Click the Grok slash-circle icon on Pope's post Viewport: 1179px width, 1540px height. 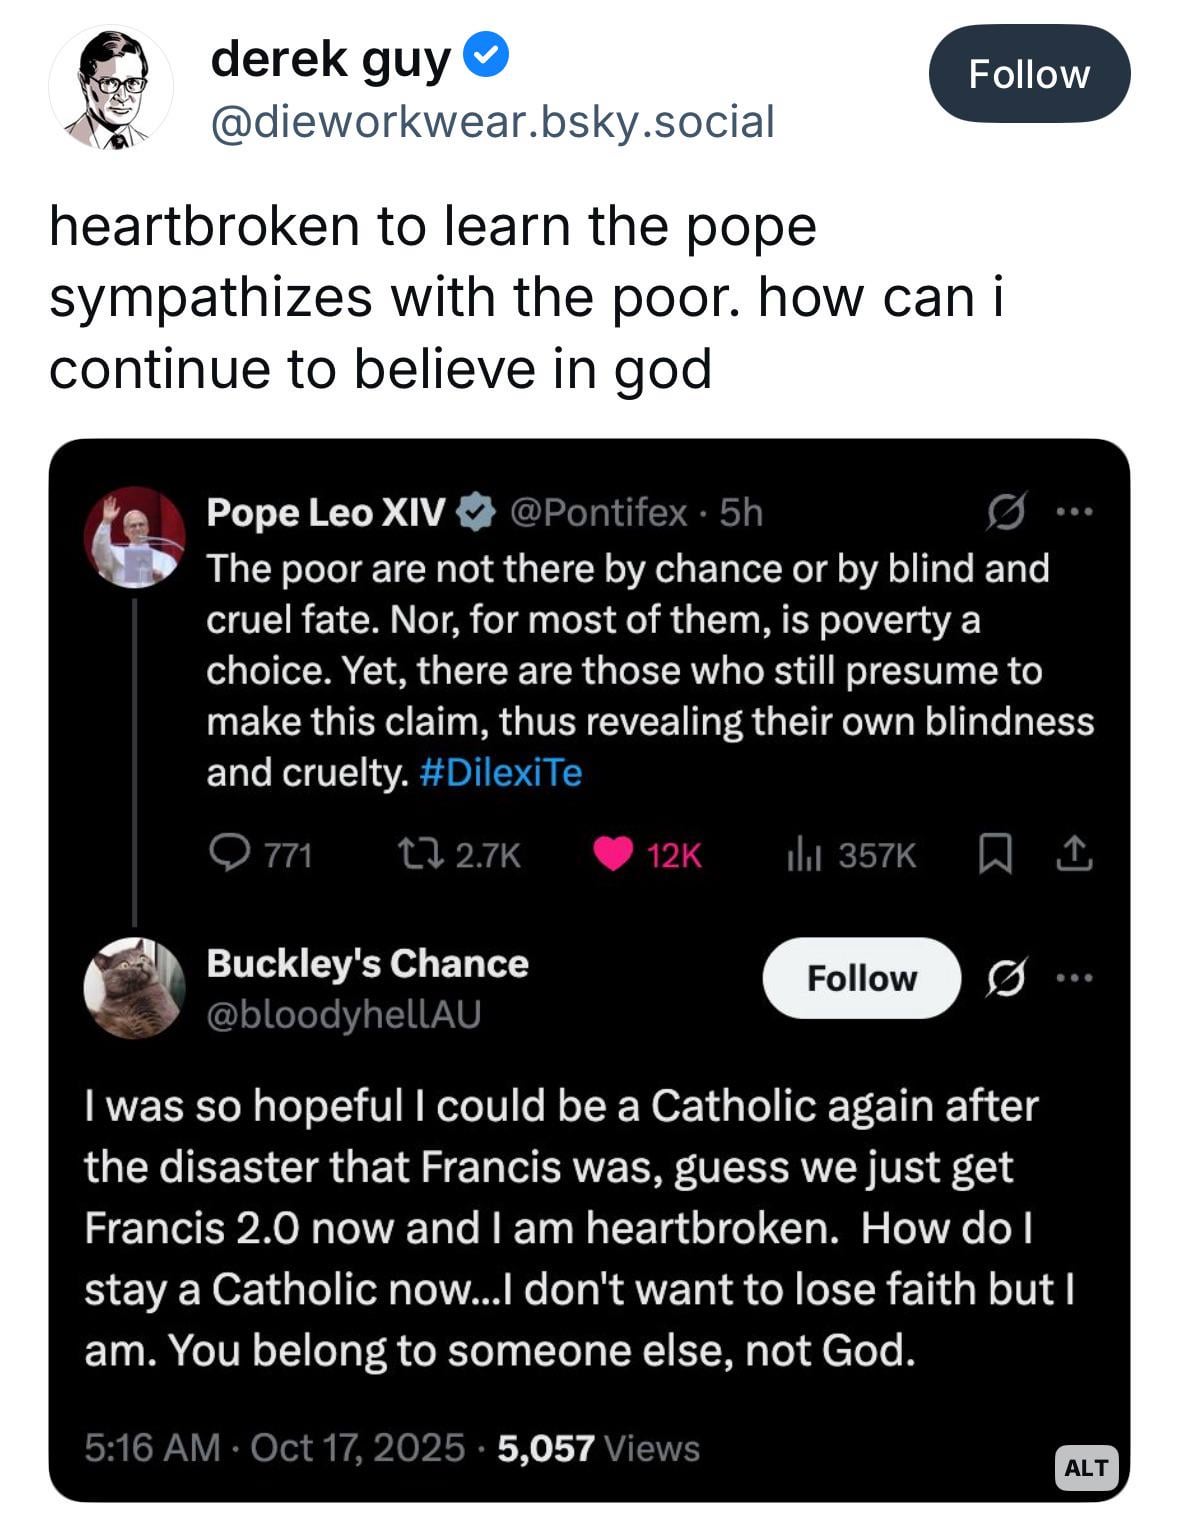pos(1006,513)
